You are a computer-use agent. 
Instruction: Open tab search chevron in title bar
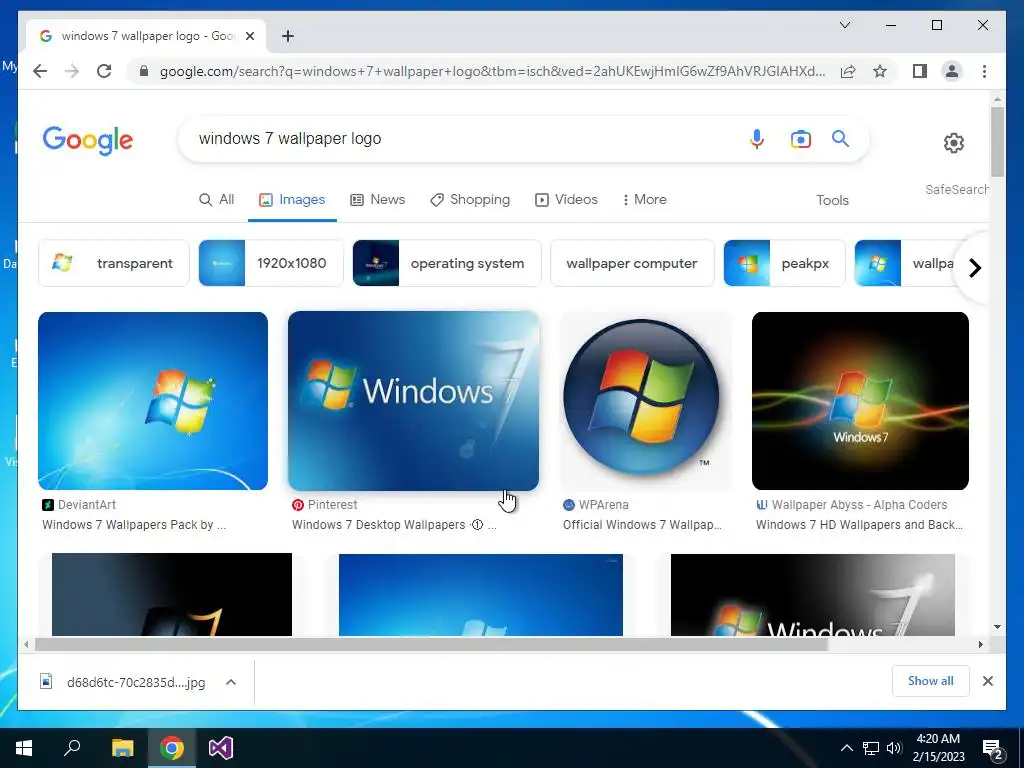844,25
